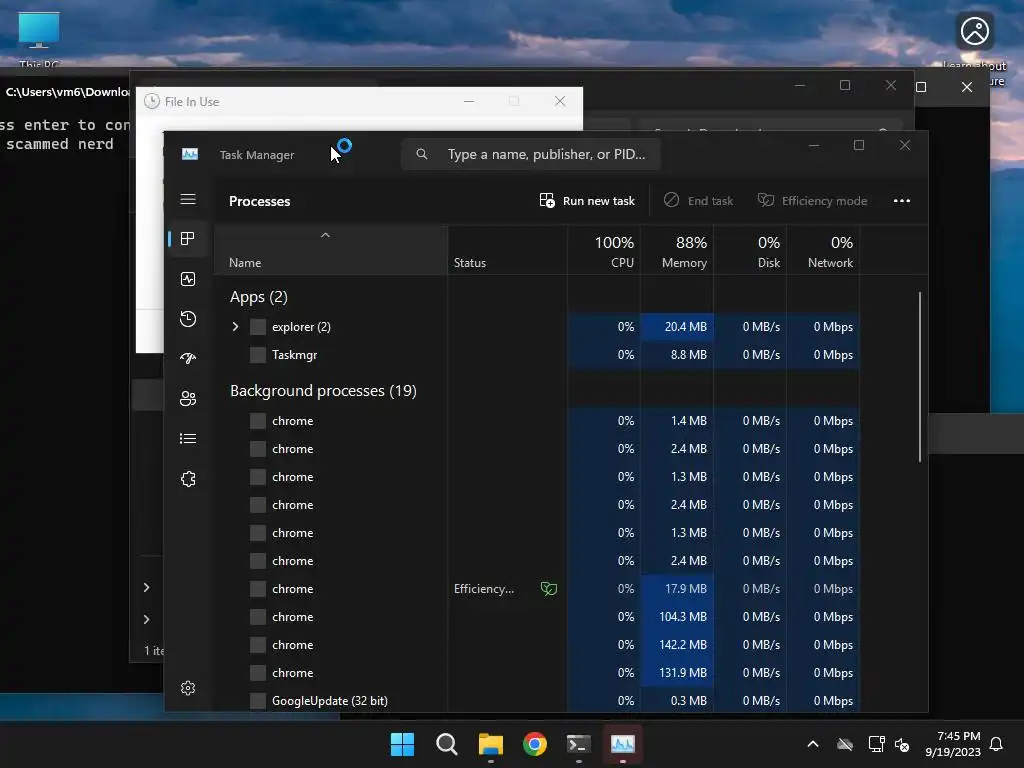This screenshot has height=768, width=1024.
Task: Select chrome process using 142.2 MB
Action: (537, 645)
